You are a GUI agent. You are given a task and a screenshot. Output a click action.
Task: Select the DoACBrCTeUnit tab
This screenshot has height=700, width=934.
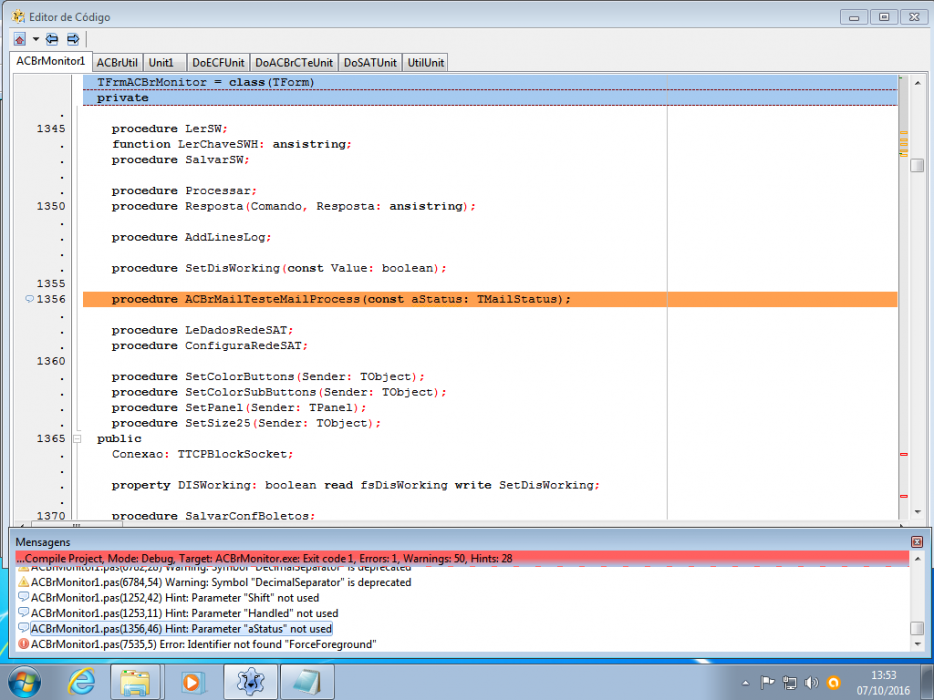294,63
